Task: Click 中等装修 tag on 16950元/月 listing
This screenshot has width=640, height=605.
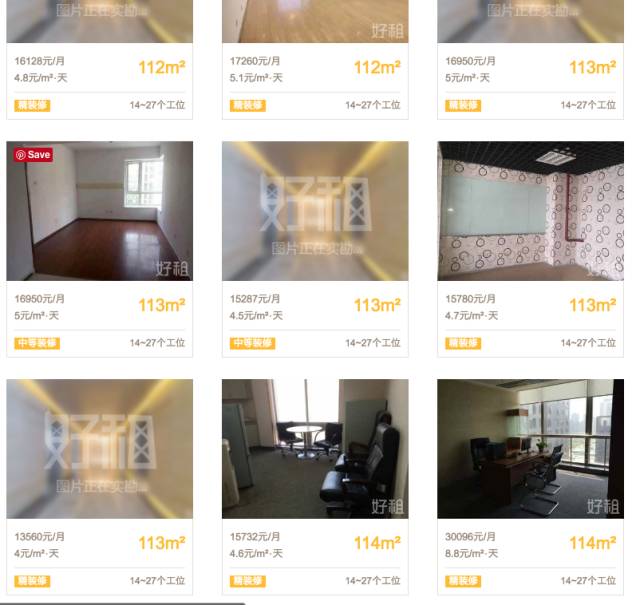Action: (37, 343)
